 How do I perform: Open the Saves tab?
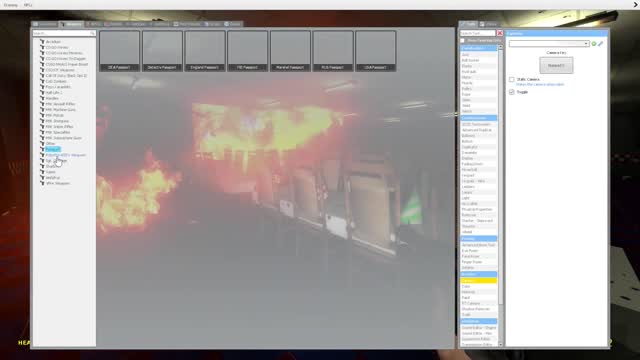[x=233, y=24]
